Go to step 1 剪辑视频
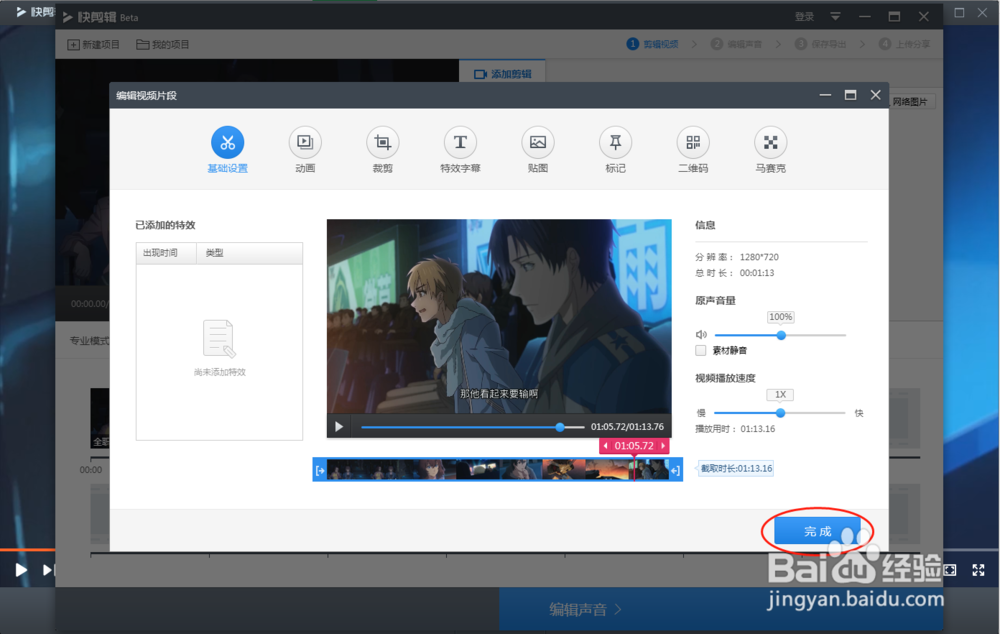 pos(652,44)
